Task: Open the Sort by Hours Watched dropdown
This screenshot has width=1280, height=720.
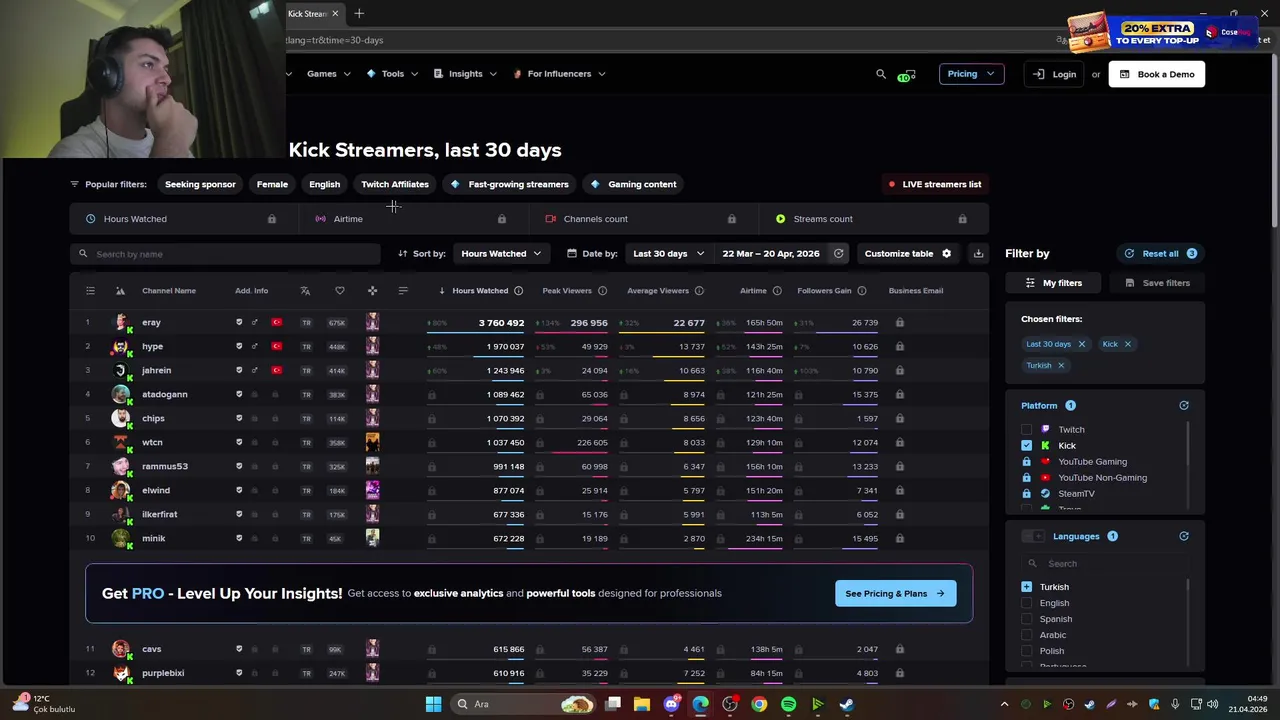Action: (x=501, y=254)
